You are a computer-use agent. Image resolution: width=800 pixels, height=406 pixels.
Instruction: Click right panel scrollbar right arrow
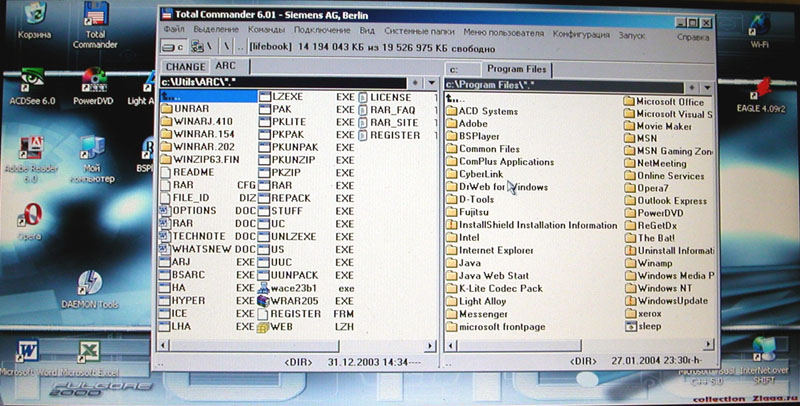tap(708, 344)
